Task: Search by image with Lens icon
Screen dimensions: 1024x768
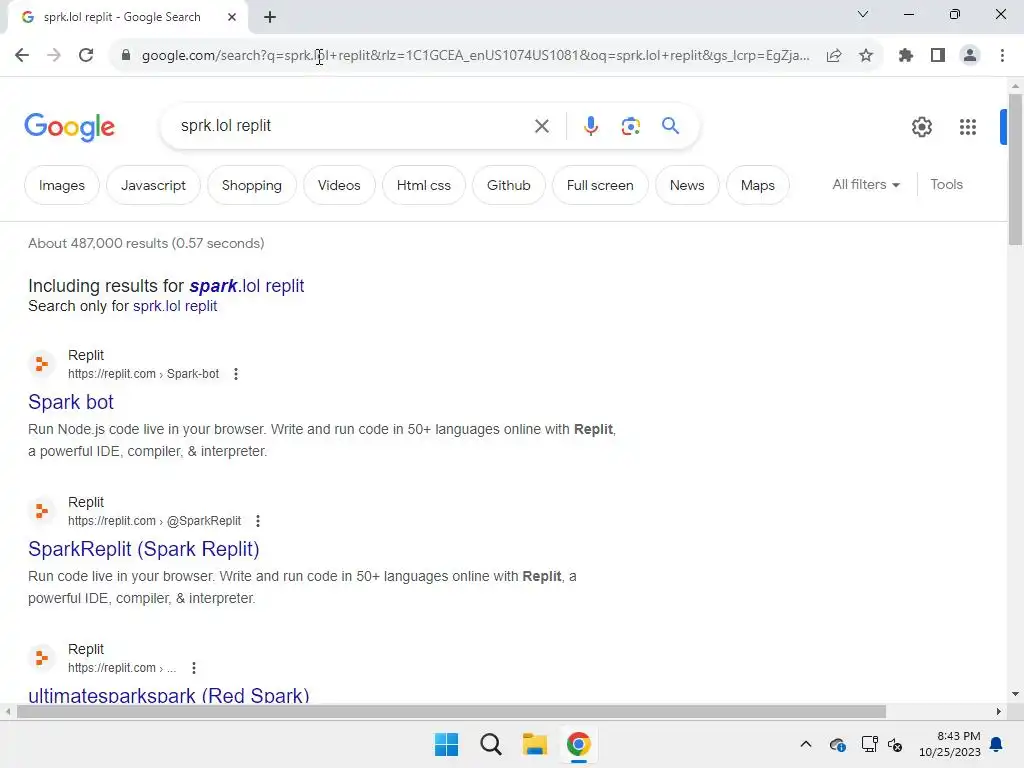Action: click(x=630, y=126)
